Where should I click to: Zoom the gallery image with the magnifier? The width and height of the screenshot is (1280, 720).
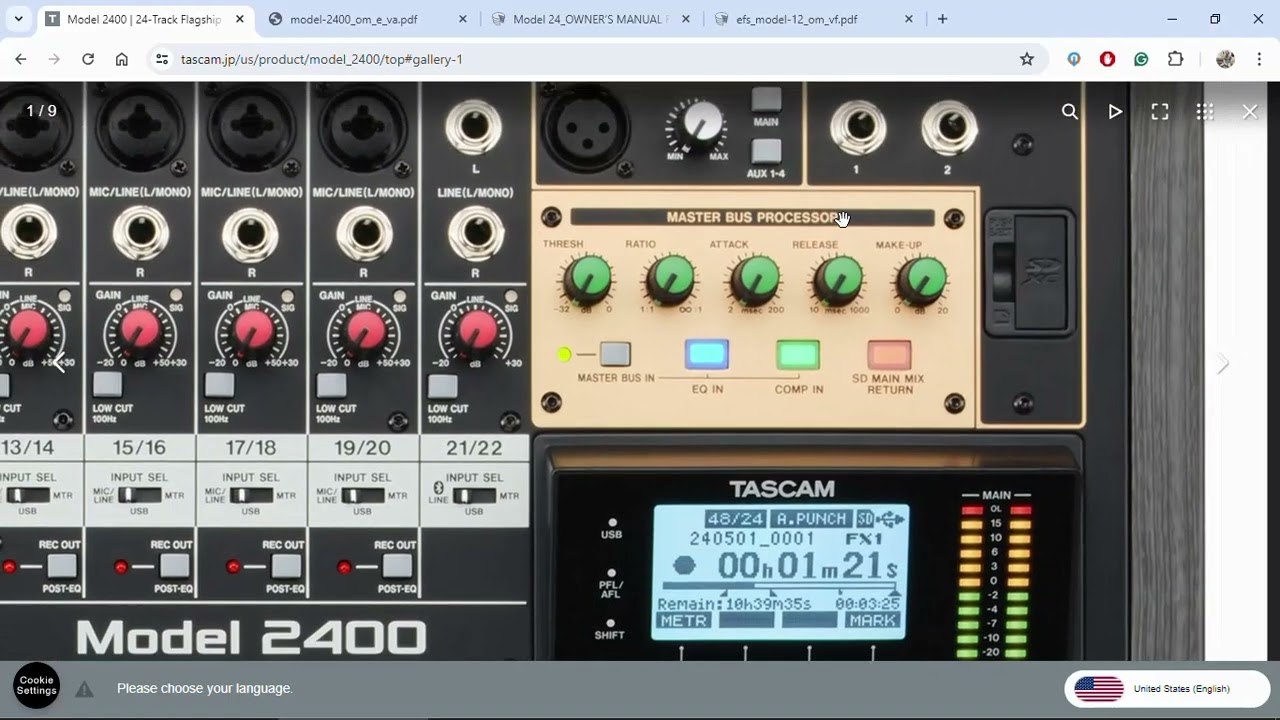click(x=1070, y=112)
